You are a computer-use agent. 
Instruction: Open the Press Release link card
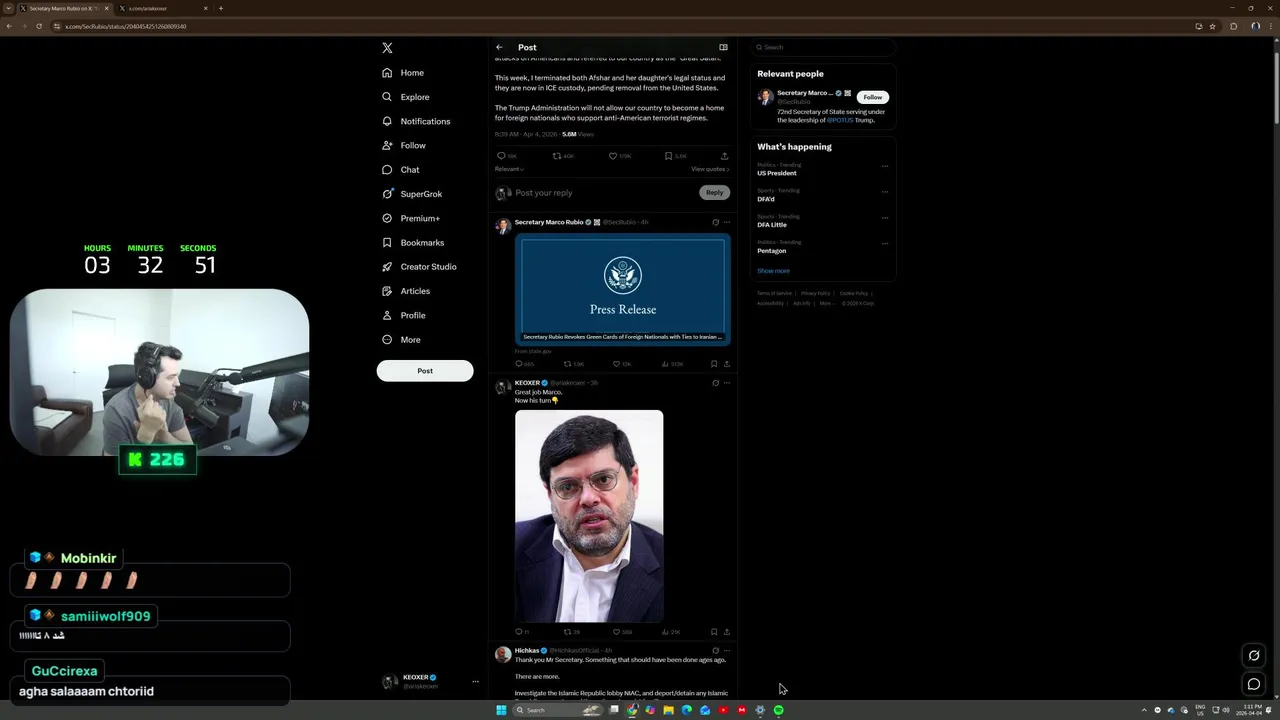623,290
